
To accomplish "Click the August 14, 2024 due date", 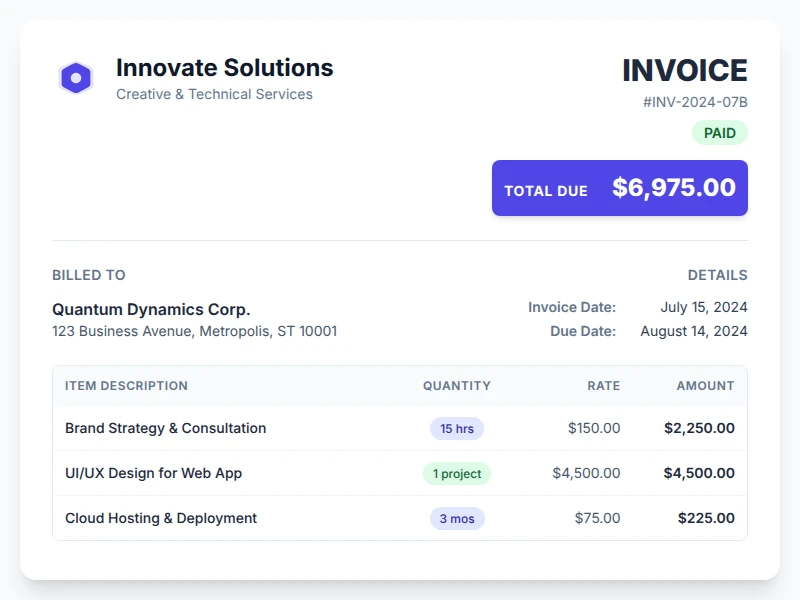I will click(693, 331).
